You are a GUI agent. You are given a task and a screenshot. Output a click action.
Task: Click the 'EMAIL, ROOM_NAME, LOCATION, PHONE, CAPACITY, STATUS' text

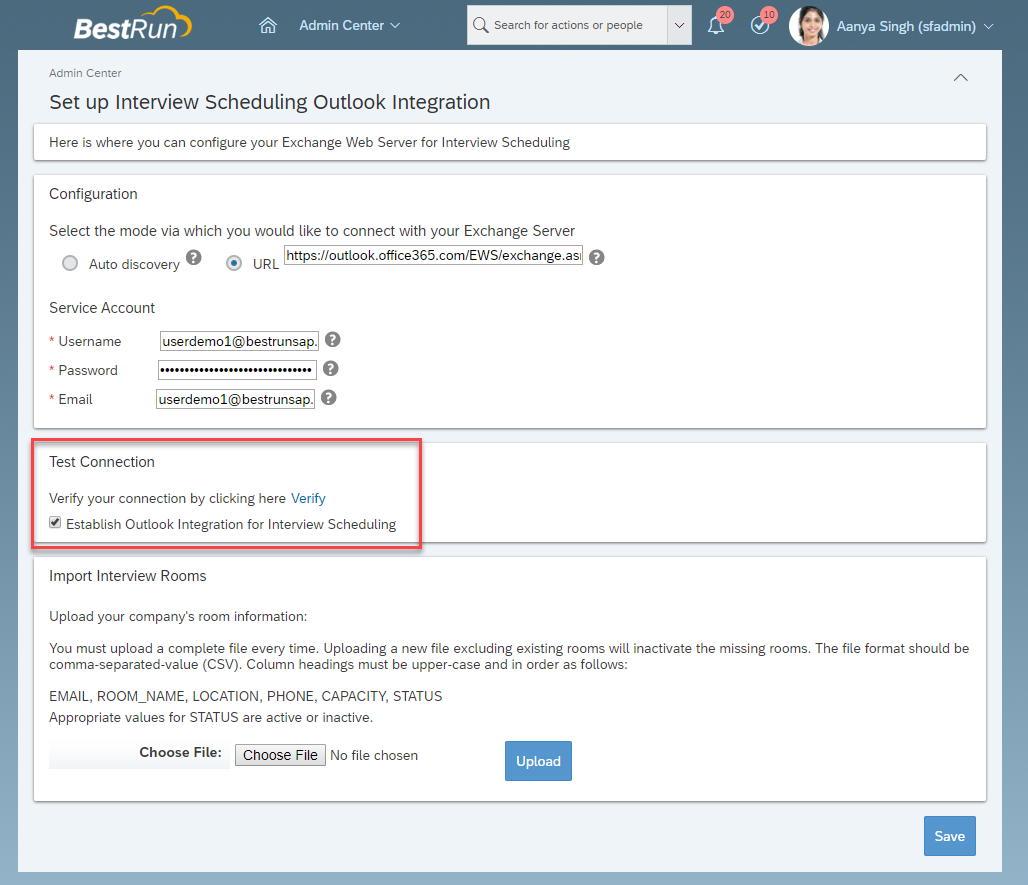(246, 696)
